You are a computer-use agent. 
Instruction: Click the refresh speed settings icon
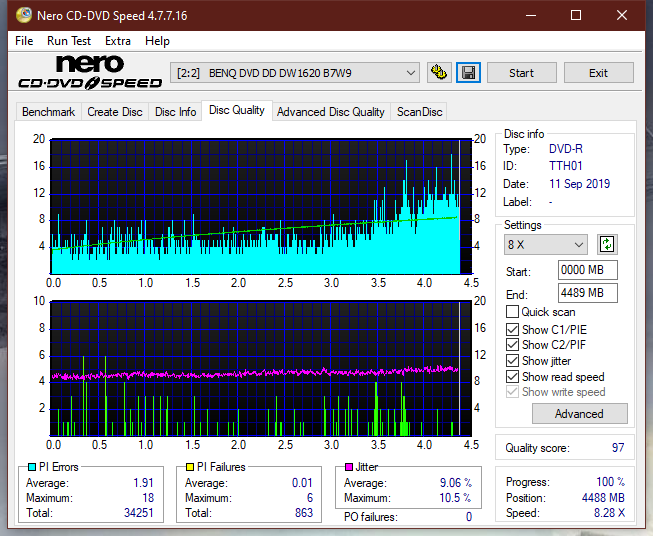(x=607, y=244)
